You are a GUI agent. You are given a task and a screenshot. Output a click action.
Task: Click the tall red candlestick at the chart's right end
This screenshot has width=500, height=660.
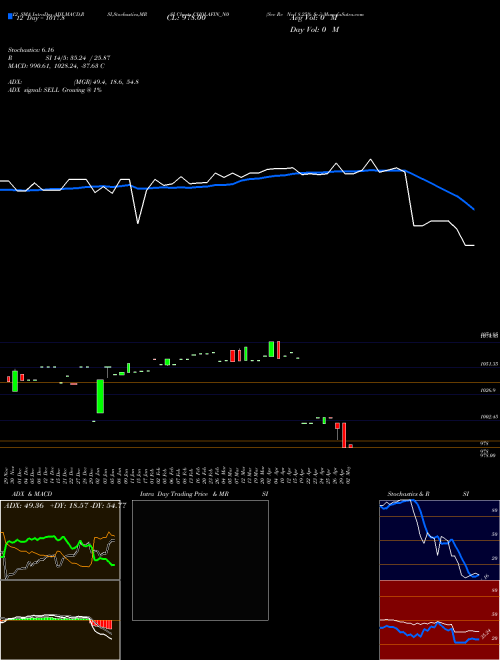click(344, 435)
